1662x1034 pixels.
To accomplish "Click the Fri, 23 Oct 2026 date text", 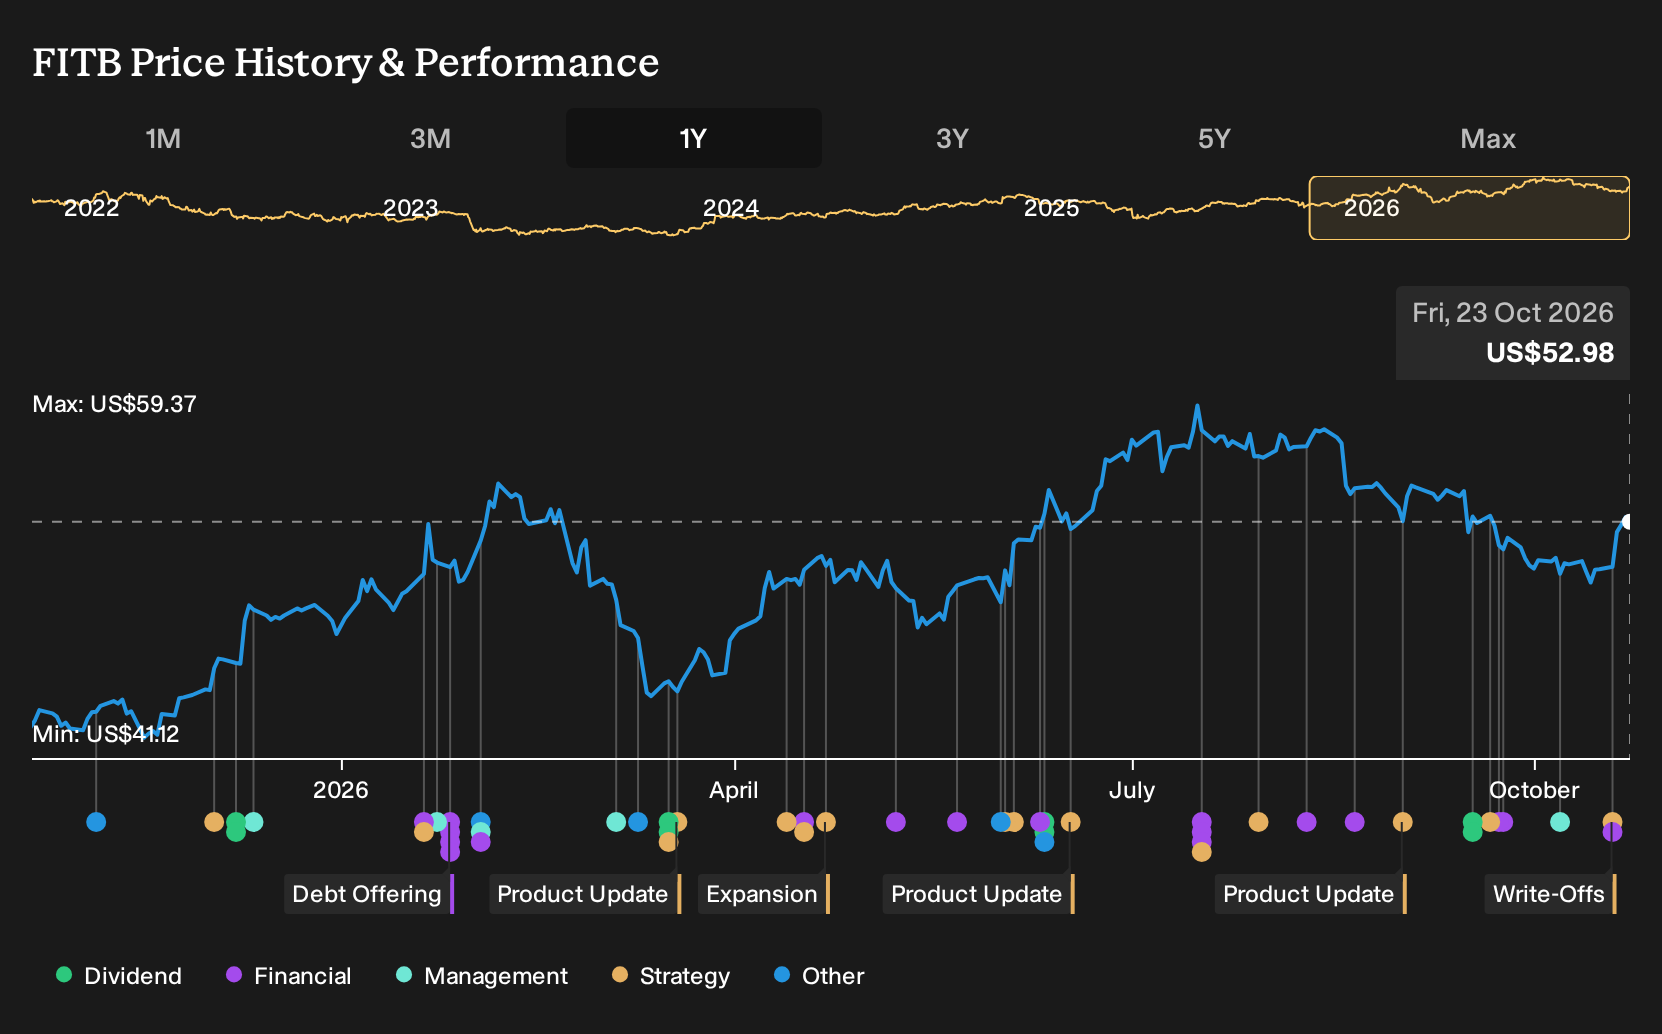I will tap(1513, 313).
